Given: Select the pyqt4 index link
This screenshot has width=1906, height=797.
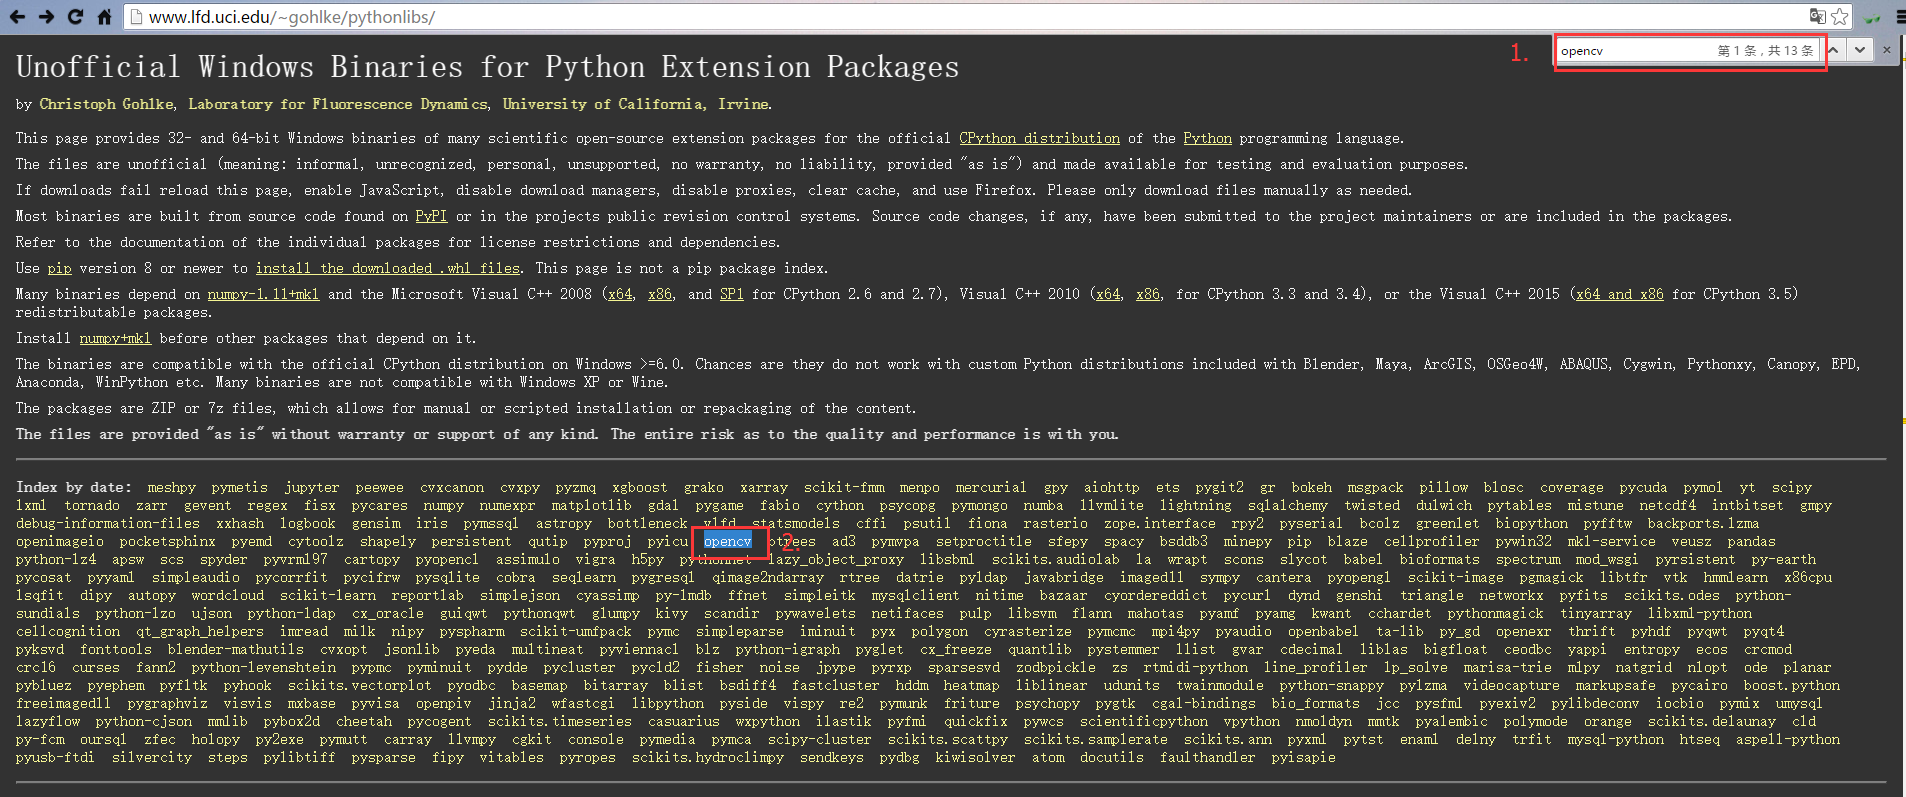Looking at the screenshot, I should point(1764,631).
